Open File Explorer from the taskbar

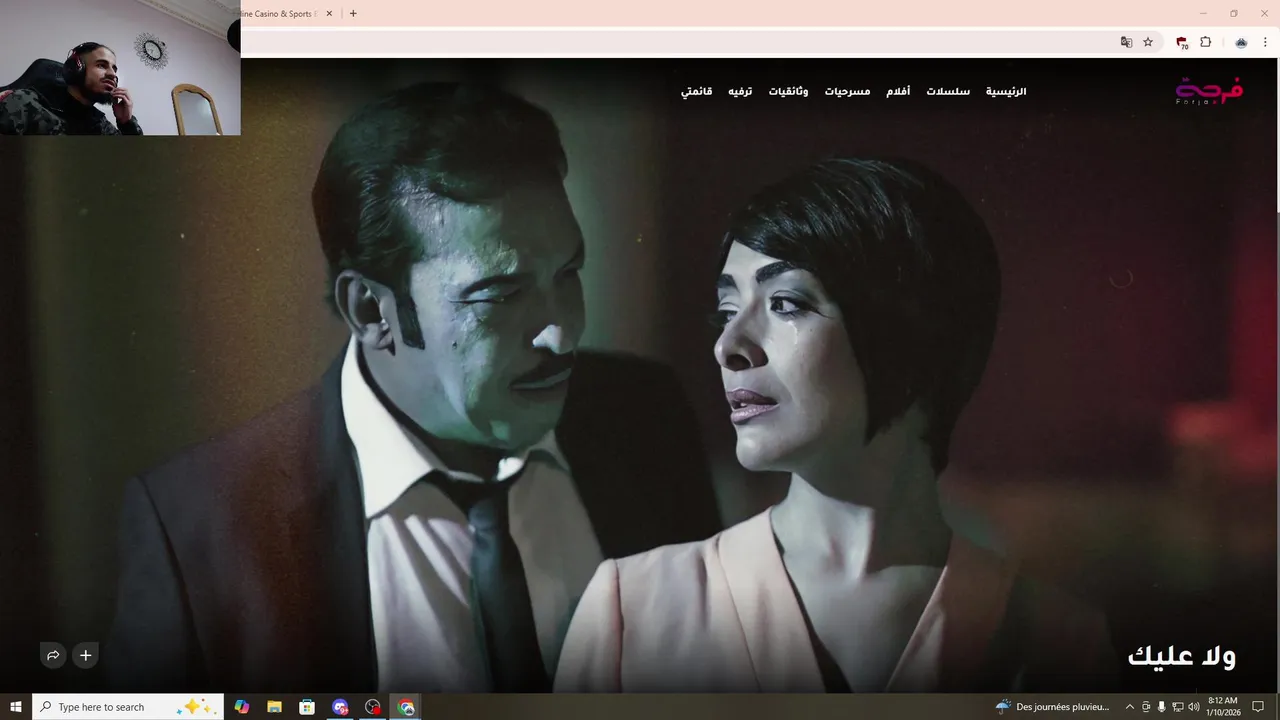274,707
